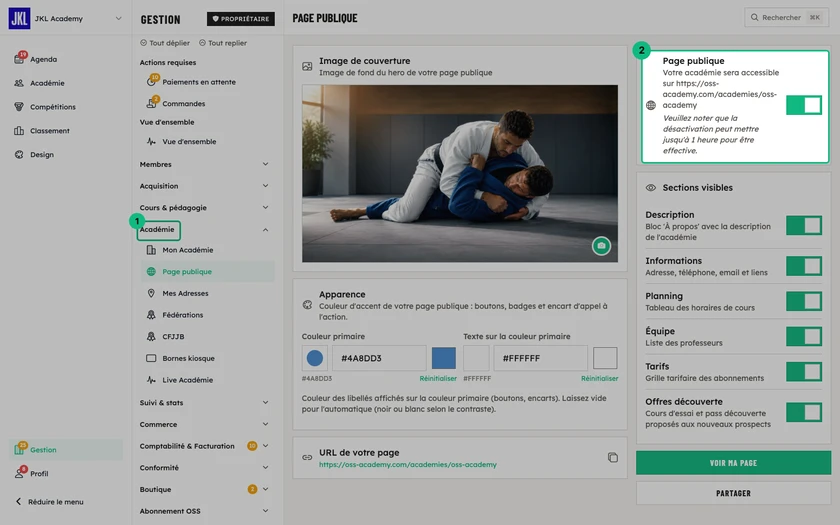Toggle the Page publique switch
This screenshot has width=840, height=525.
[x=804, y=105]
